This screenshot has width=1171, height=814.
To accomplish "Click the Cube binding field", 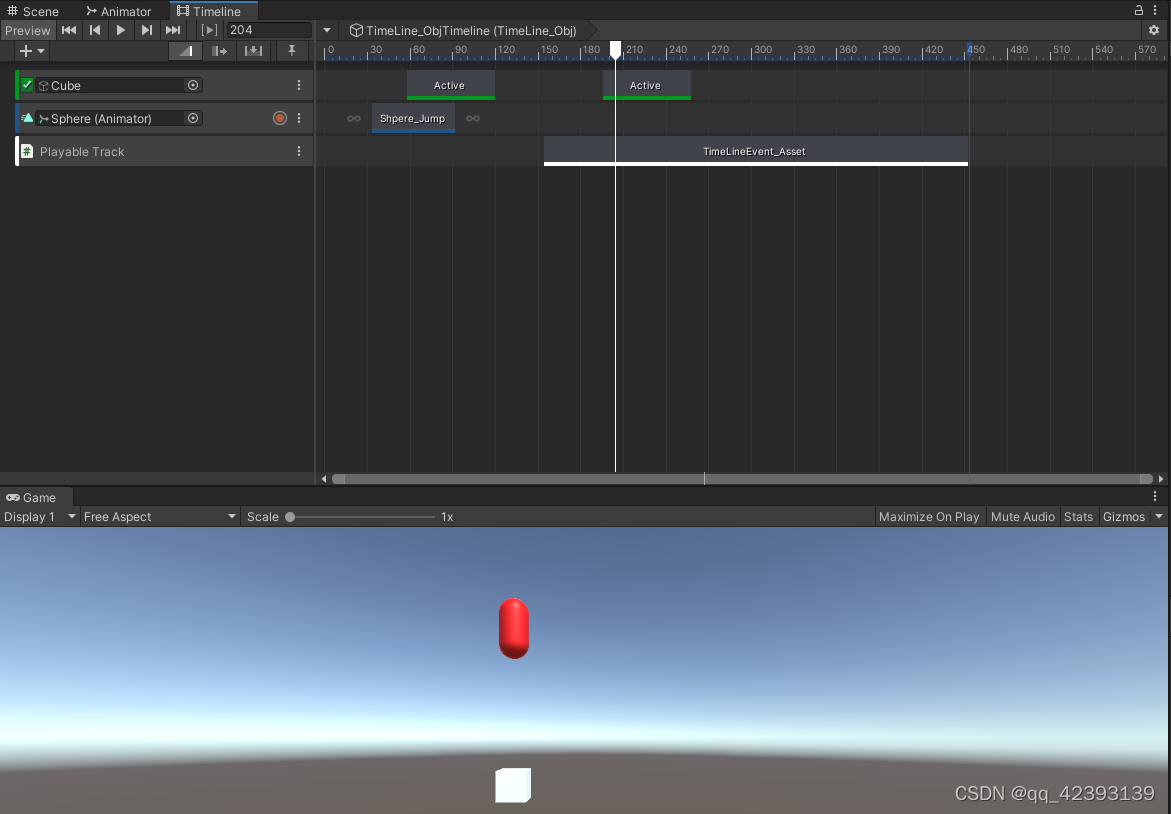I will (119, 85).
